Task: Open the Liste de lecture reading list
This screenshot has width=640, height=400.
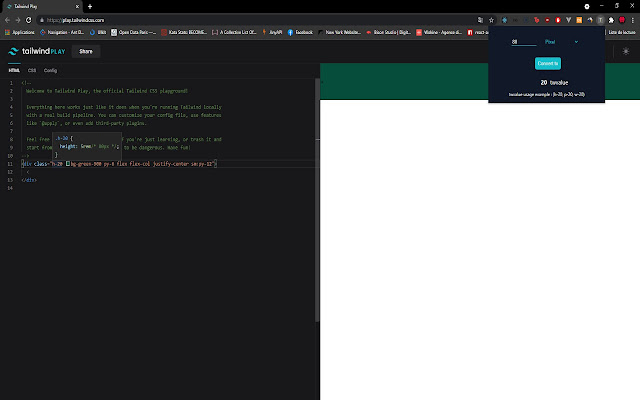Action: tap(622, 32)
